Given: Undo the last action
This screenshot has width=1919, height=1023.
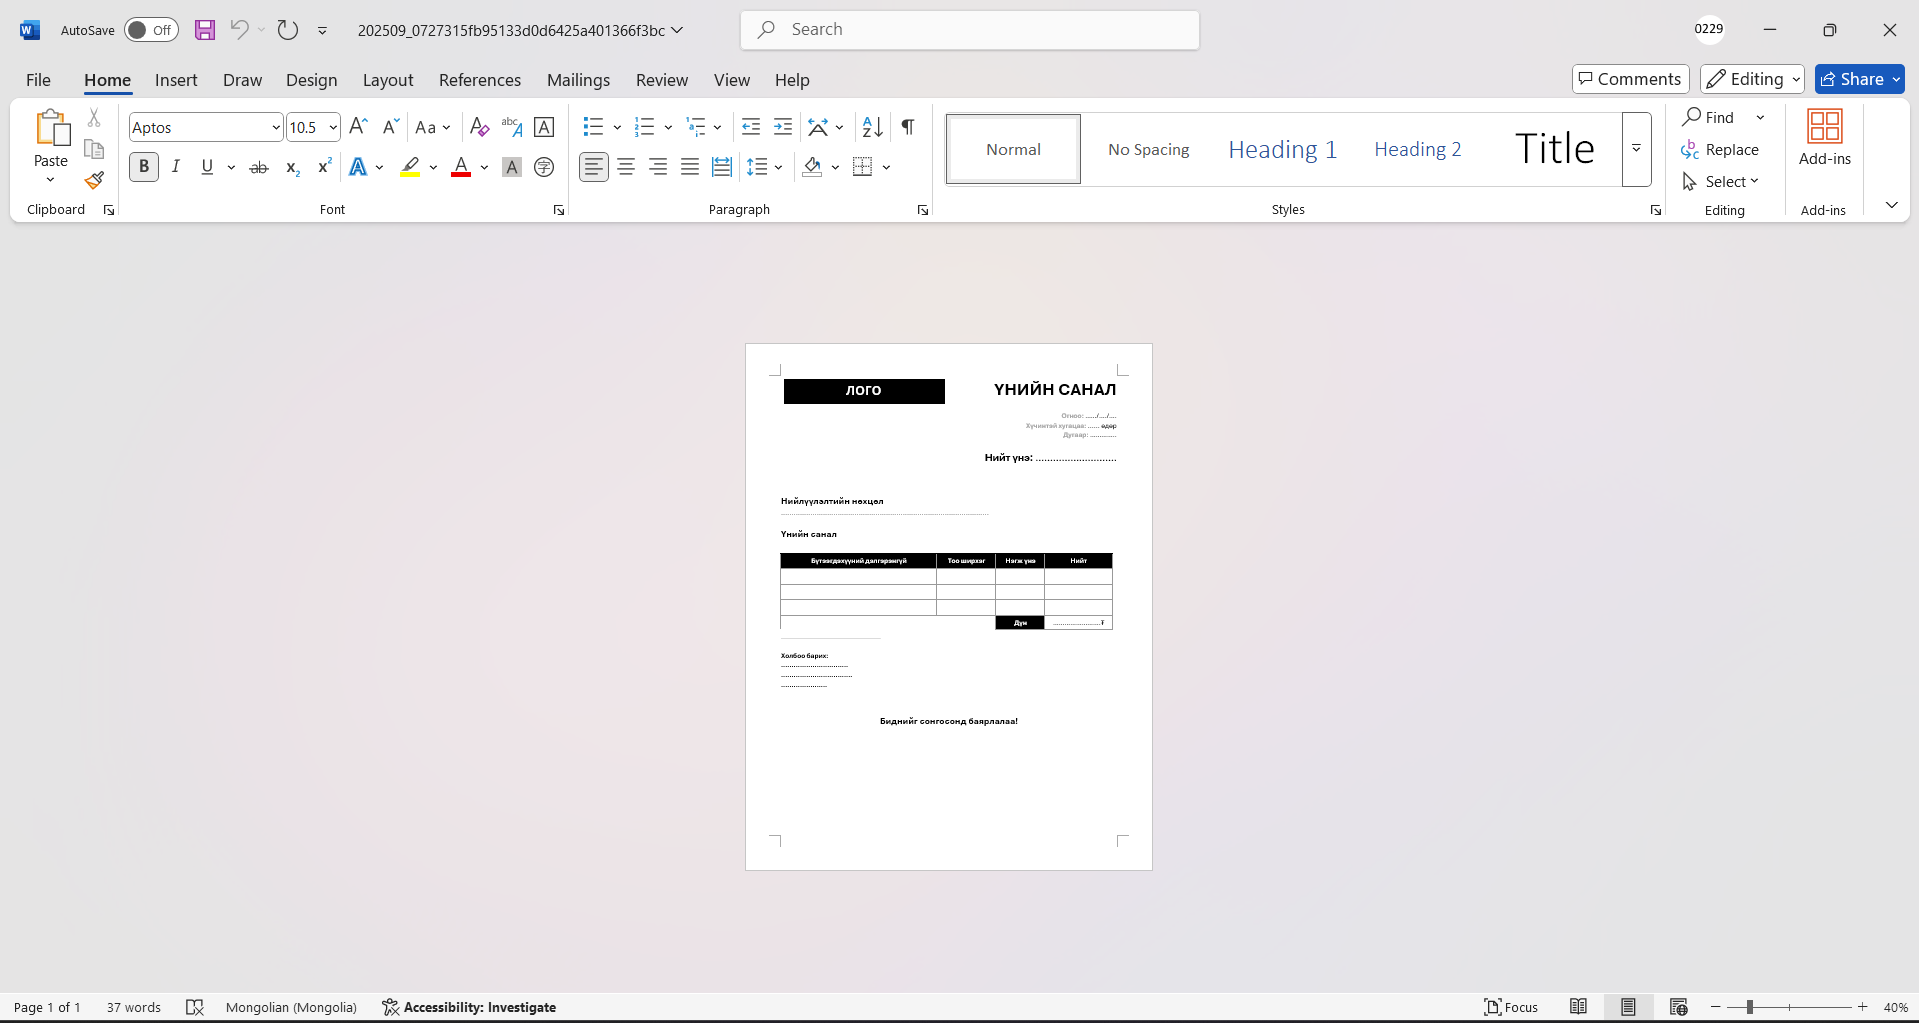Looking at the screenshot, I should (x=239, y=30).
